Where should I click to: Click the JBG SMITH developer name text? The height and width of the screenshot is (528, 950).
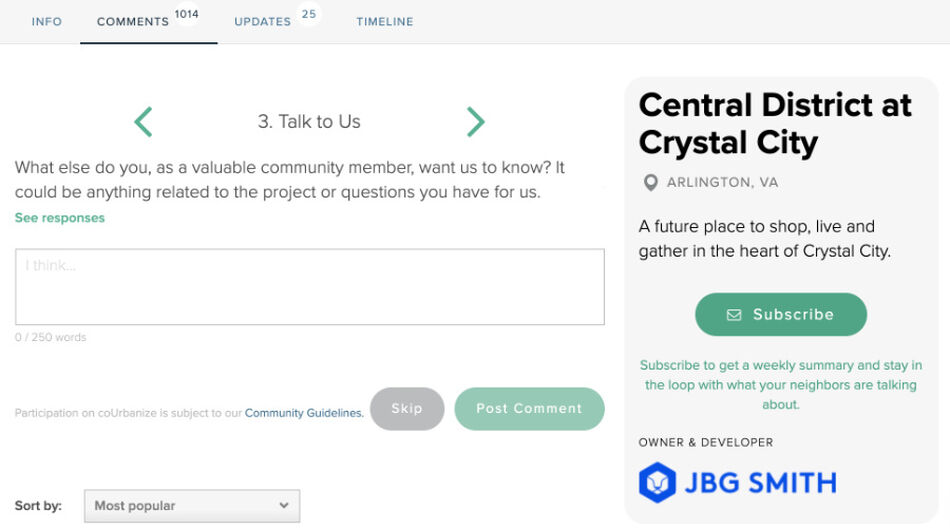point(761,483)
